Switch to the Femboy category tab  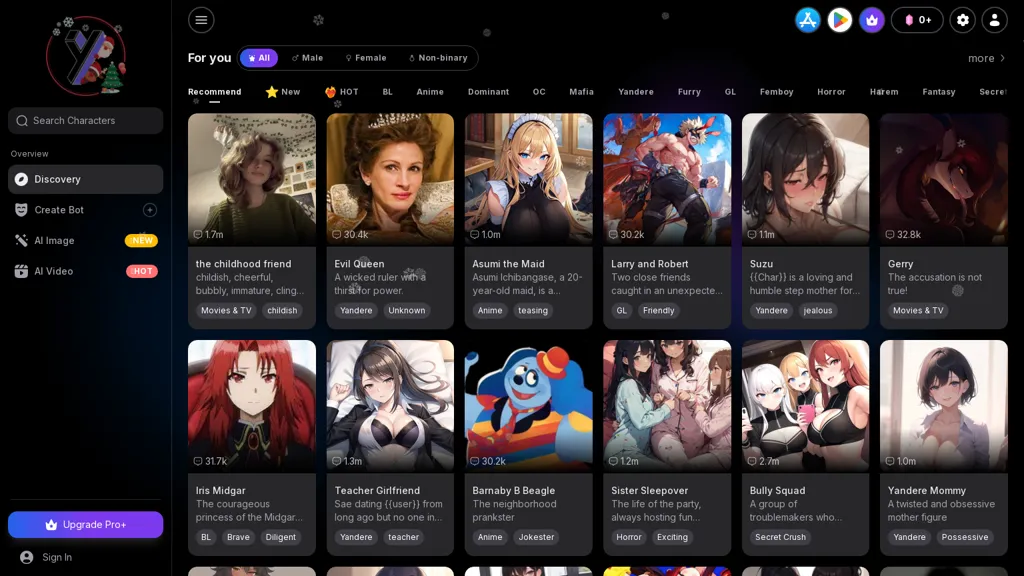776,92
